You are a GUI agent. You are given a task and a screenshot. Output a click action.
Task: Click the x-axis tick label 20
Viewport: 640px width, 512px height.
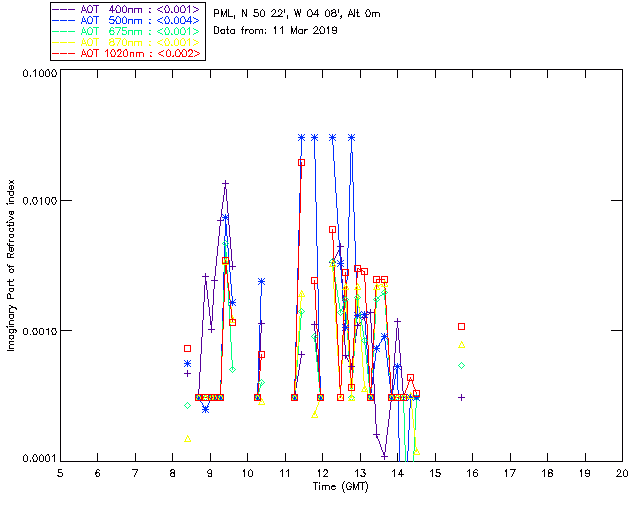(622, 473)
